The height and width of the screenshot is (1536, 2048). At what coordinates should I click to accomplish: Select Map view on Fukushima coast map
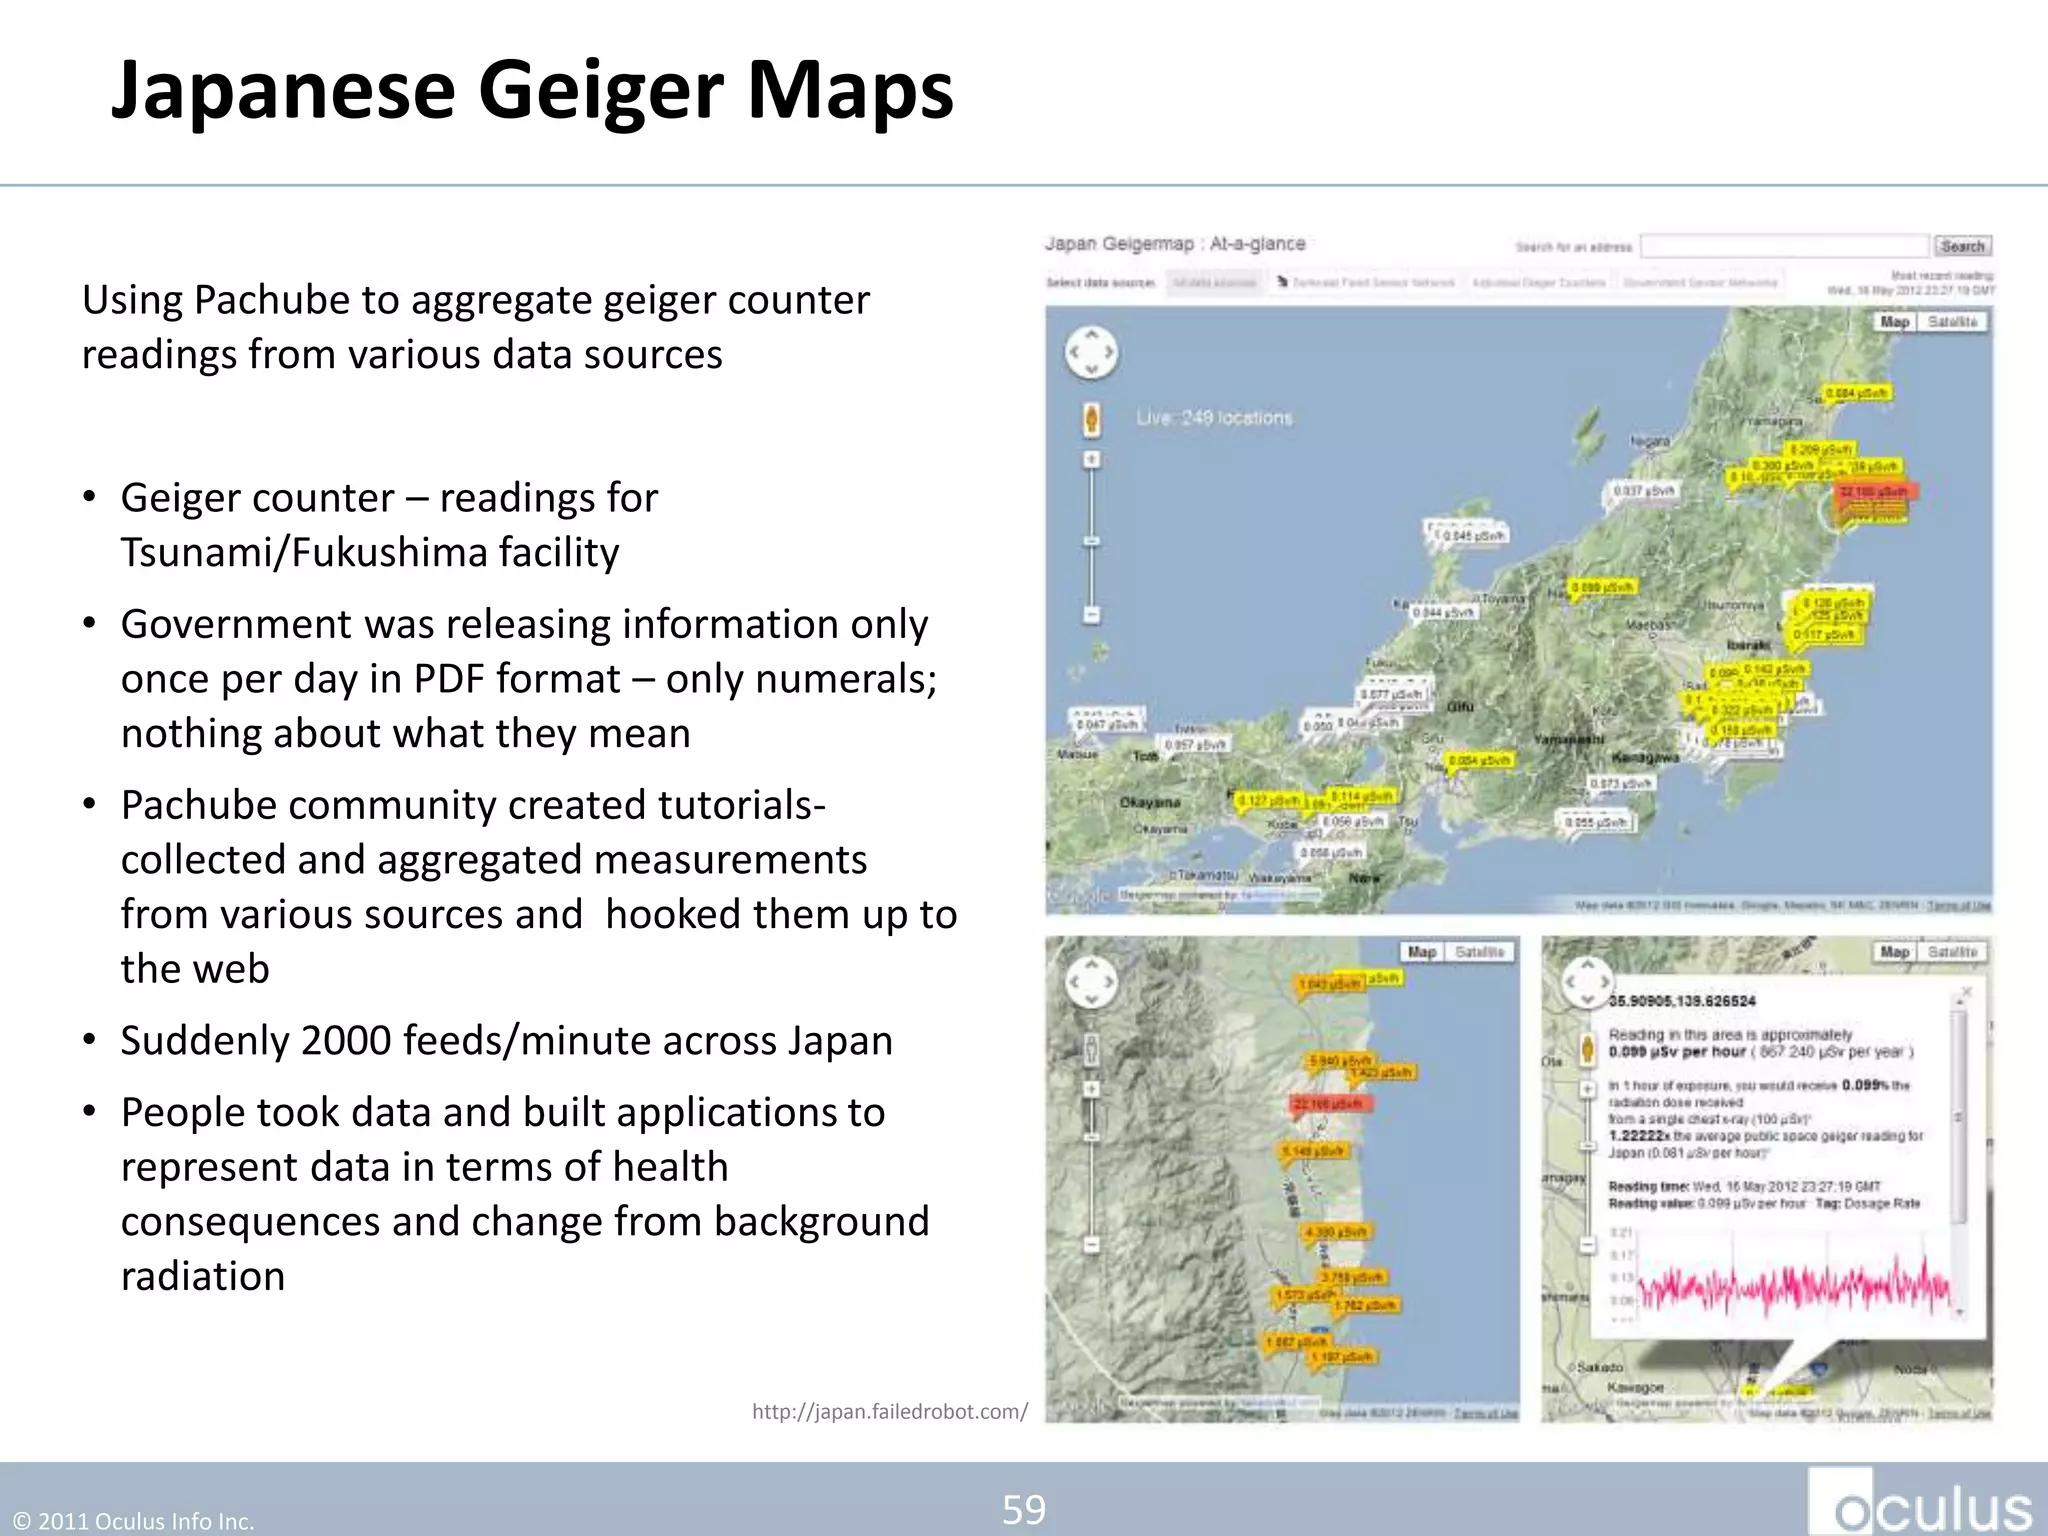pyautogui.click(x=1421, y=952)
